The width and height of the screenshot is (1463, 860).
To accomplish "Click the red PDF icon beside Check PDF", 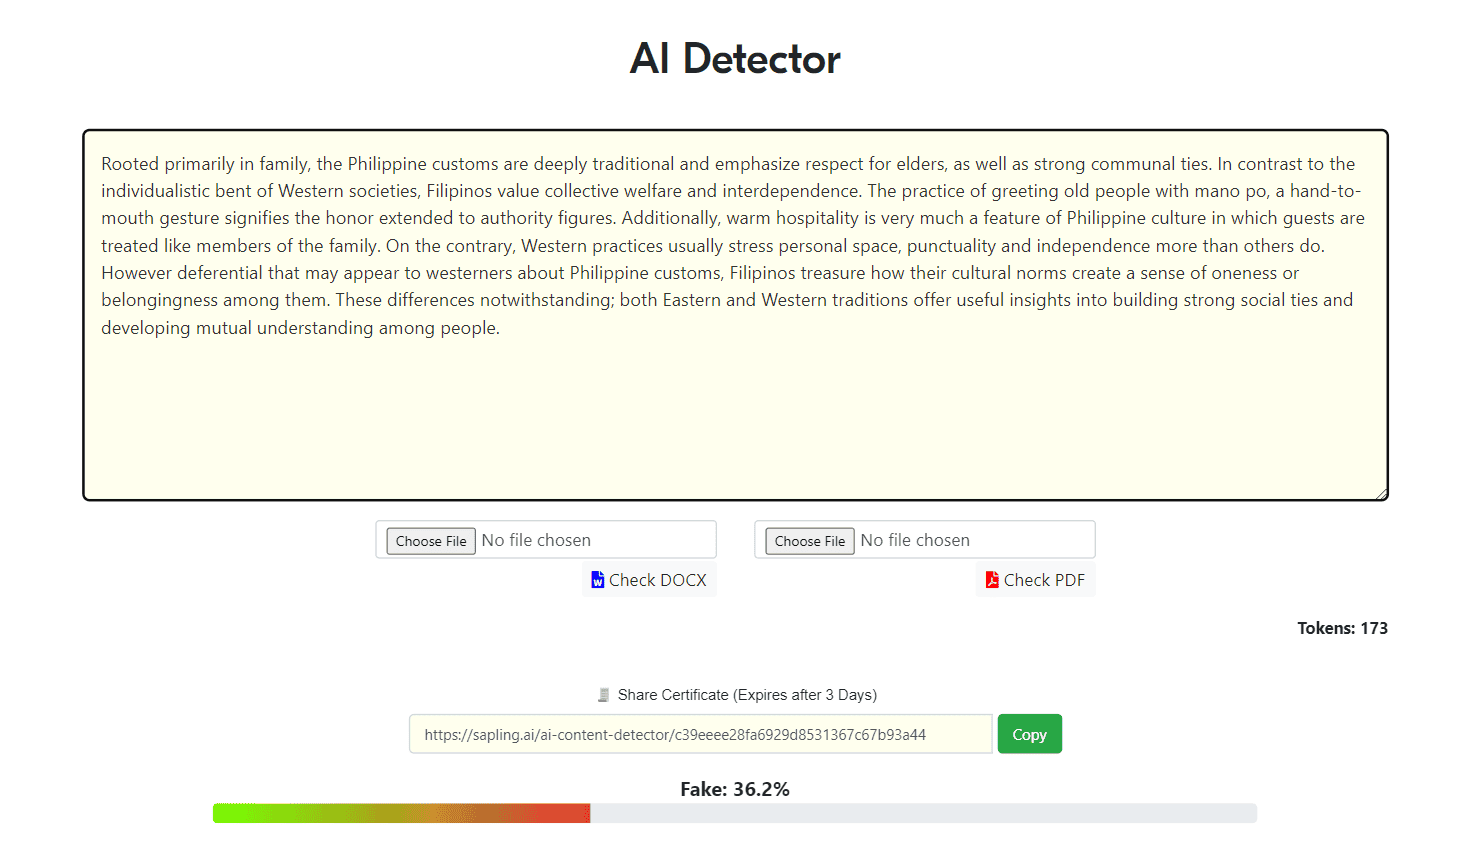I will [x=992, y=580].
